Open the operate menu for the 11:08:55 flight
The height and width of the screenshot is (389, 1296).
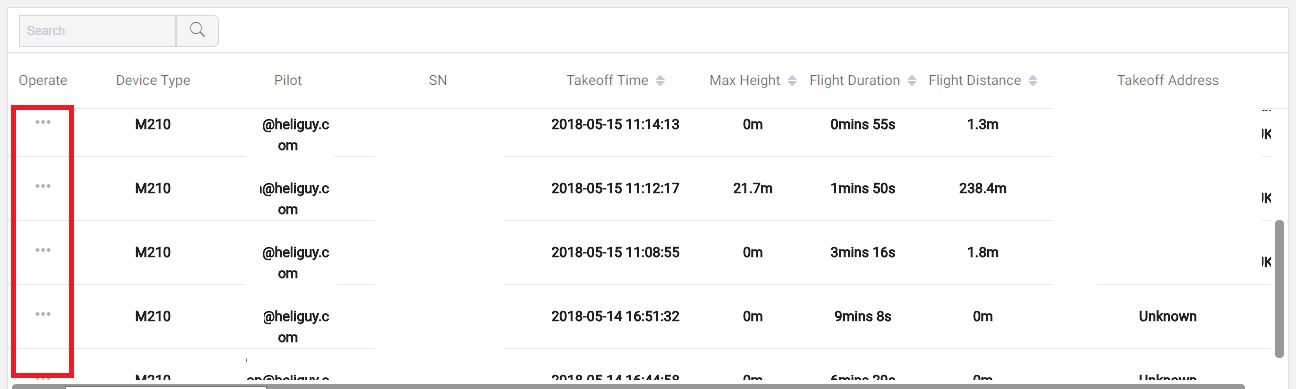(43, 250)
